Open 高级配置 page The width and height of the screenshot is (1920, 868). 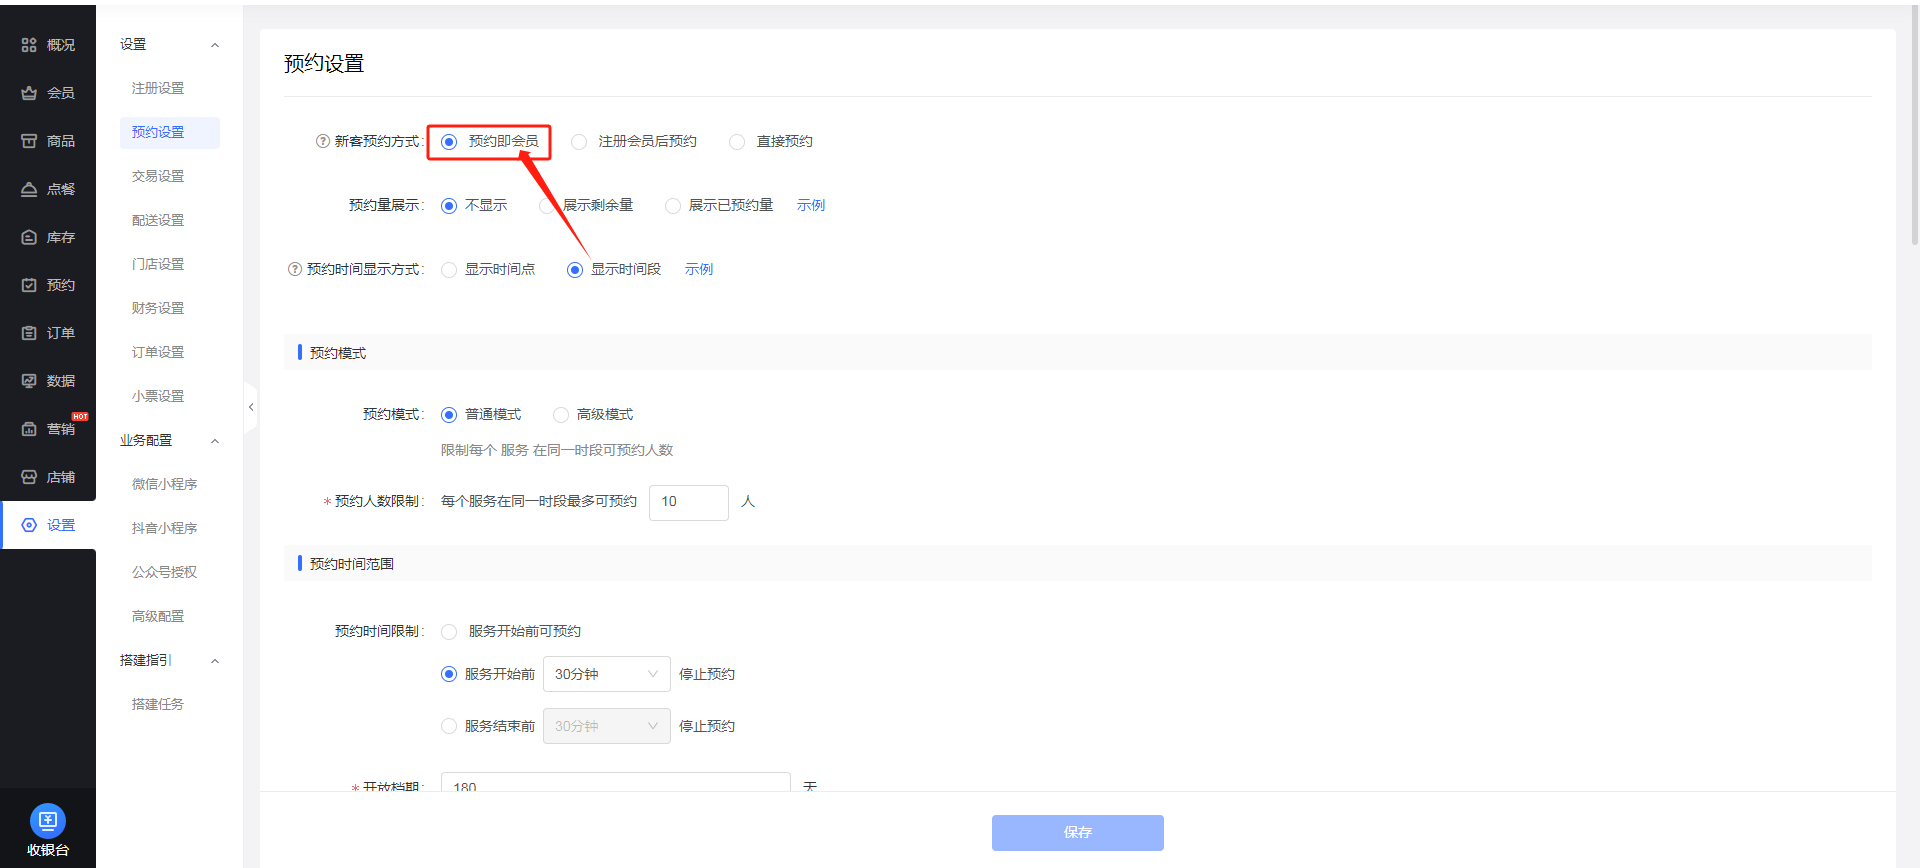pos(158,616)
